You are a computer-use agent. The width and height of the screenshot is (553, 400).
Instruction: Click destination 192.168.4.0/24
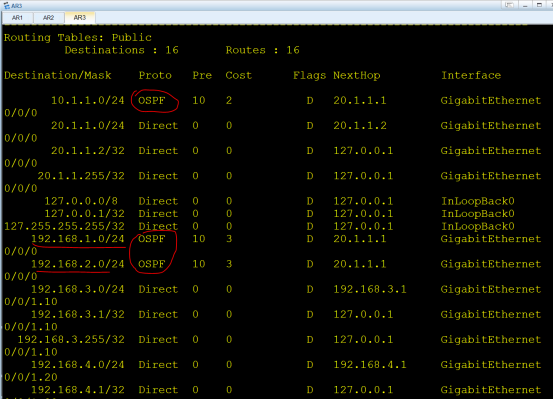78,365
